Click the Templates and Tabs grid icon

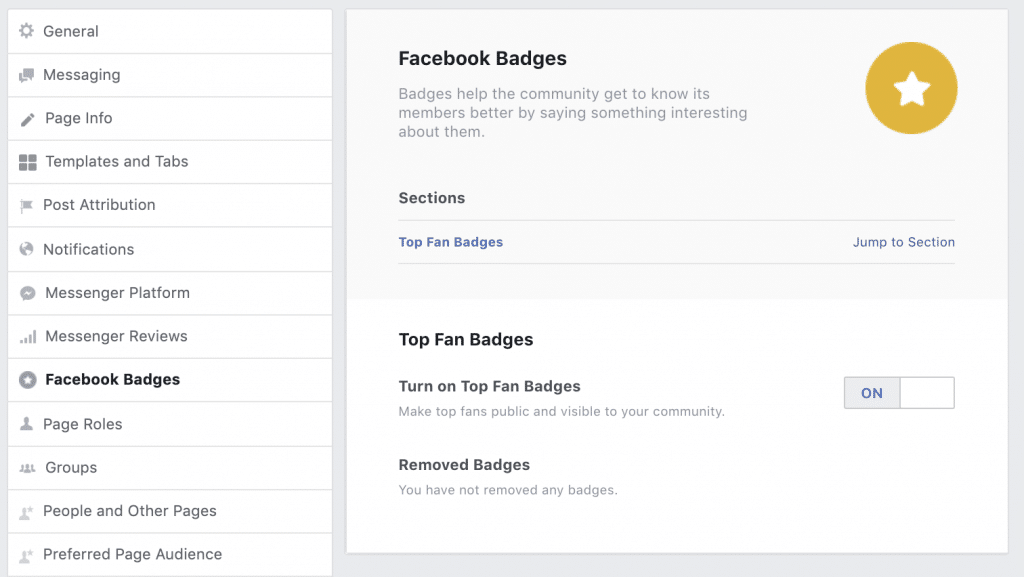[x=27, y=163]
